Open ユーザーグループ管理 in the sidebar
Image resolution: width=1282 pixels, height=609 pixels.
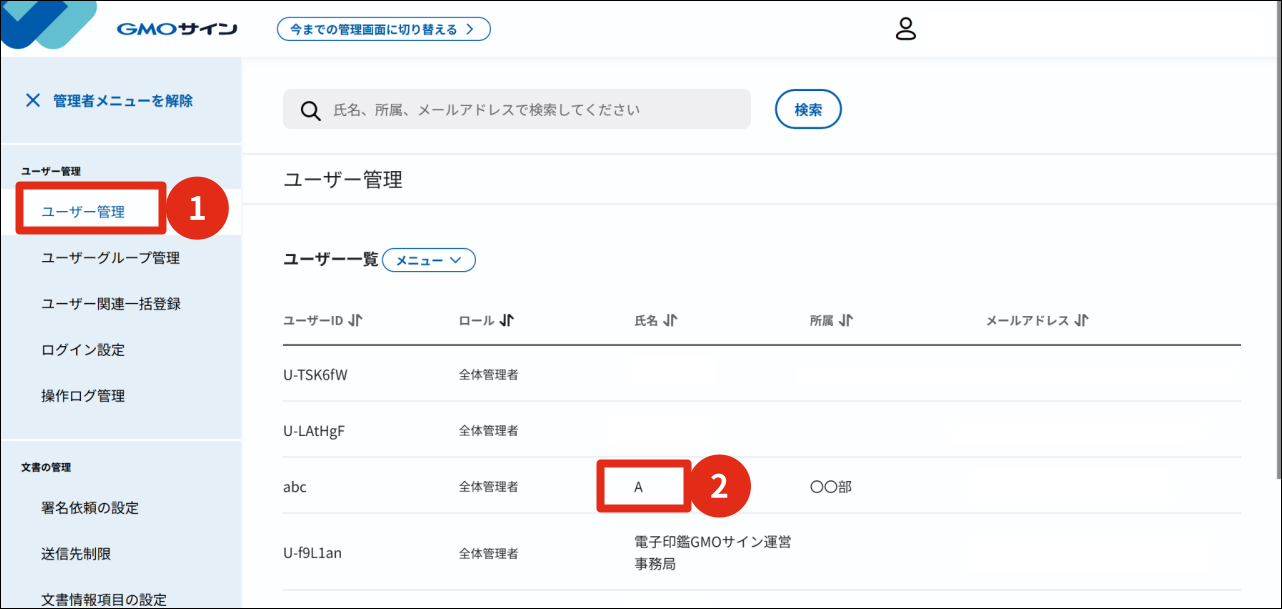coord(111,258)
